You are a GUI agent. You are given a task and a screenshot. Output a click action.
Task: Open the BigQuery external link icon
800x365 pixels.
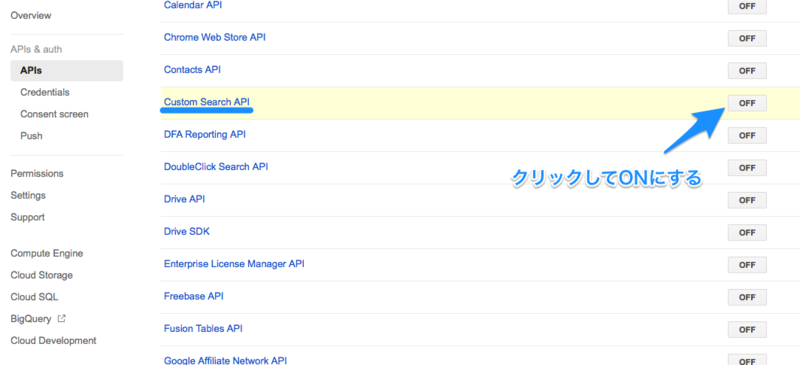click(62, 319)
